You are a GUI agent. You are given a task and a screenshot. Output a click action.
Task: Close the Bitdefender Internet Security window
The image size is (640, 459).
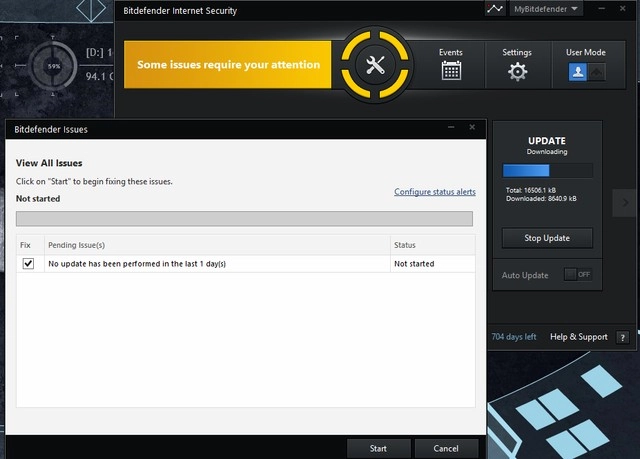(x=622, y=9)
